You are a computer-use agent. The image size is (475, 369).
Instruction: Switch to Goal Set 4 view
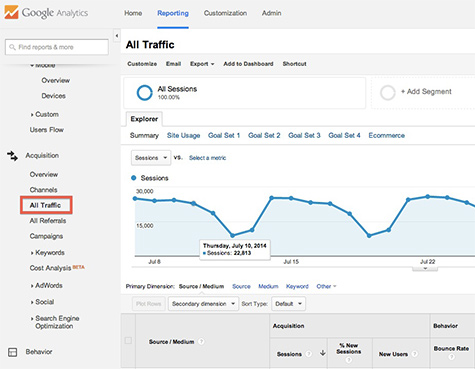coord(344,135)
